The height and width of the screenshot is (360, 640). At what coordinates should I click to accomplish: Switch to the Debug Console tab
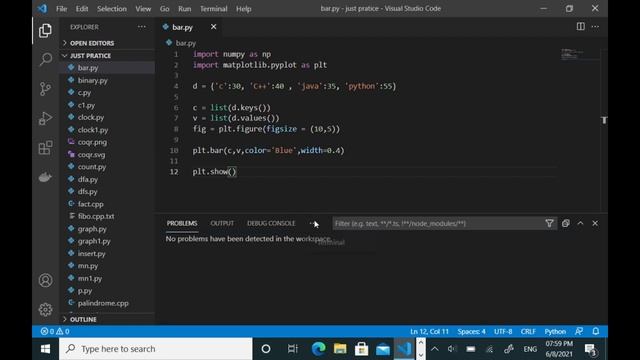pyautogui.click(x=271, y=223)
